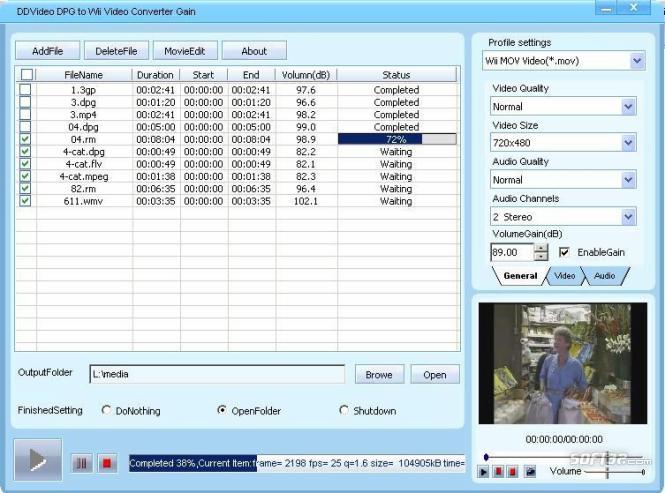Screen dimensions: 665x493
Task: Open the Profile settings format dropdown
Action: click(637, 61)
